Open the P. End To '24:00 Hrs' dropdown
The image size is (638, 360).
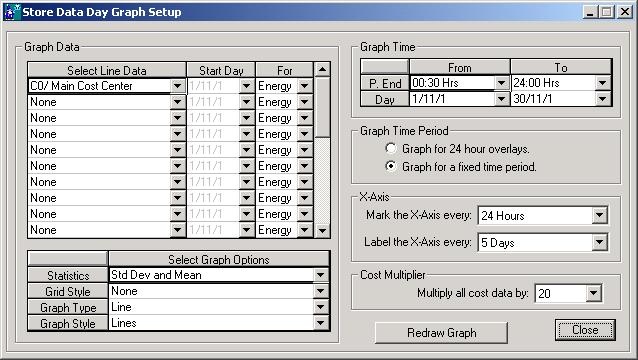click(603, 83)
